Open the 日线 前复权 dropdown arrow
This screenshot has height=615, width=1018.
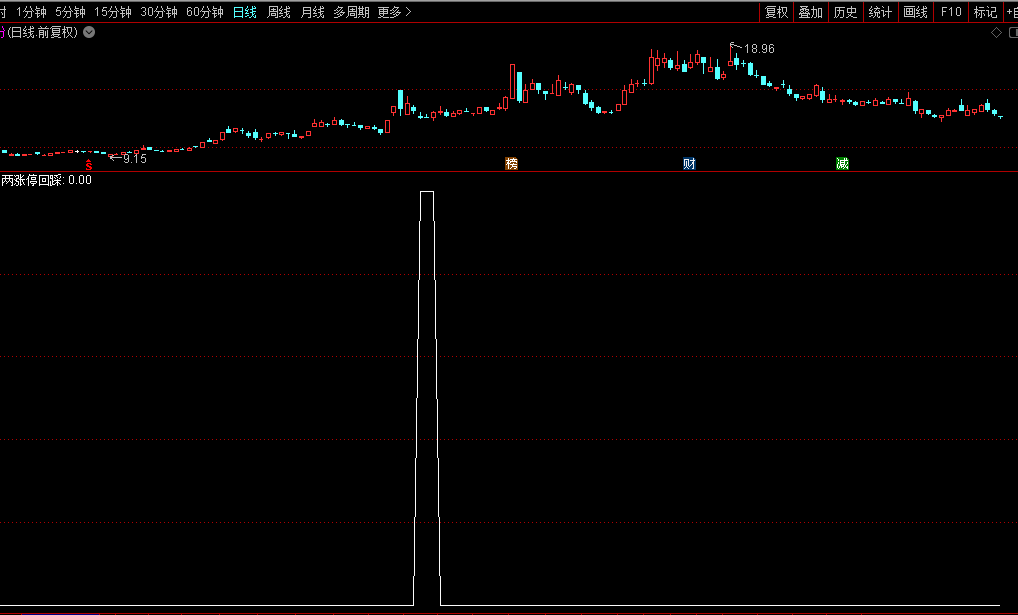[89, 32]
